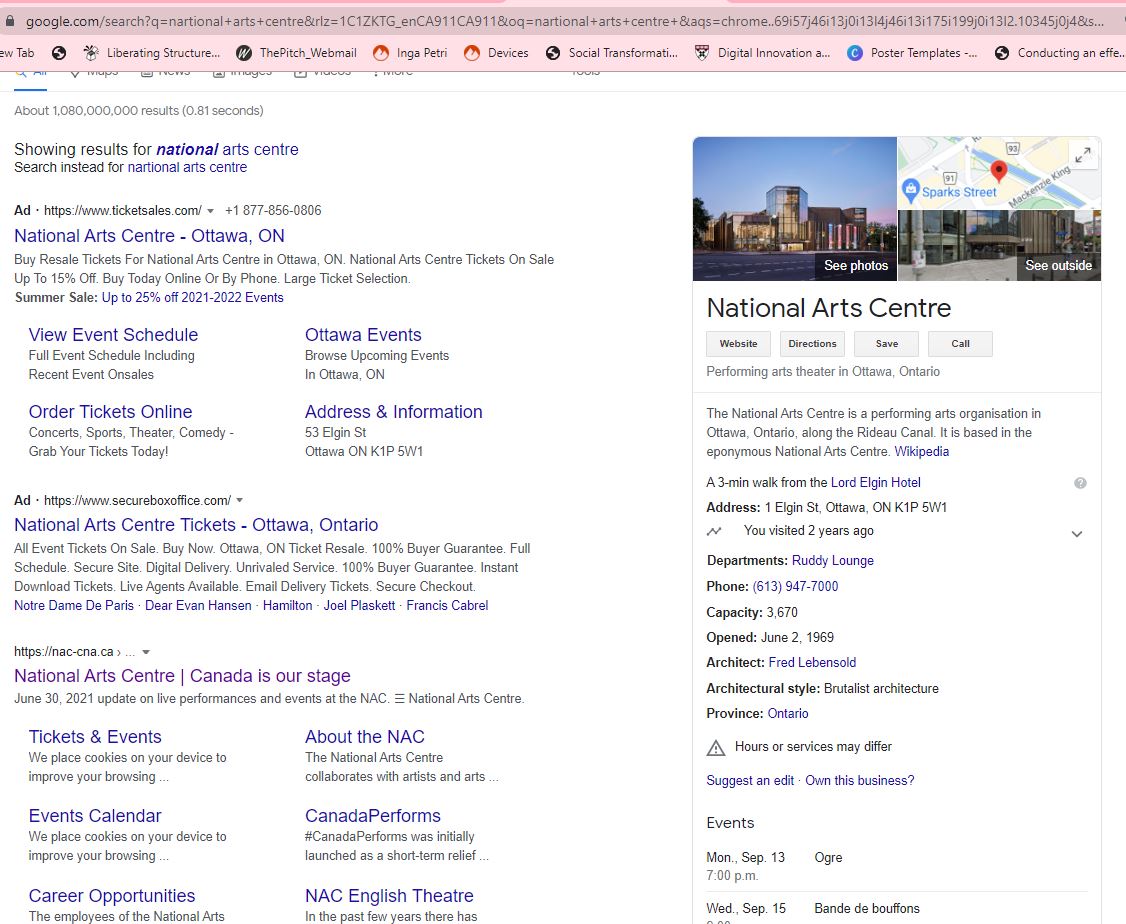Open Liberating Structures bookmark icon
The image size is (1126, 924).
click(91, 52)
